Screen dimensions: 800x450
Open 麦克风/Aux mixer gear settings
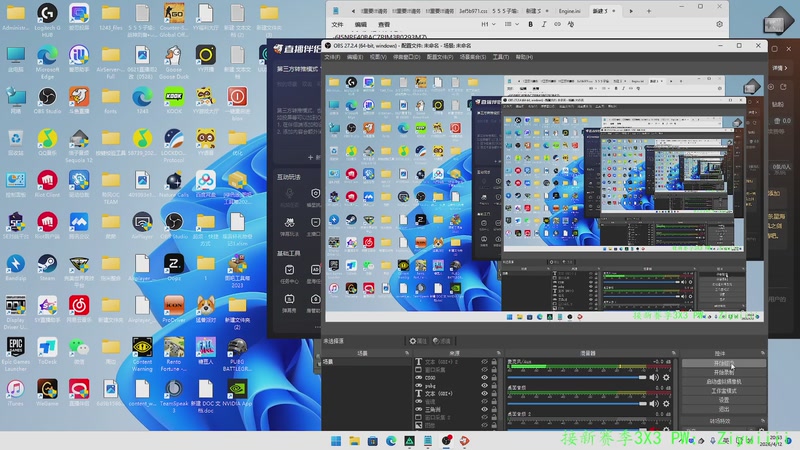666,378
